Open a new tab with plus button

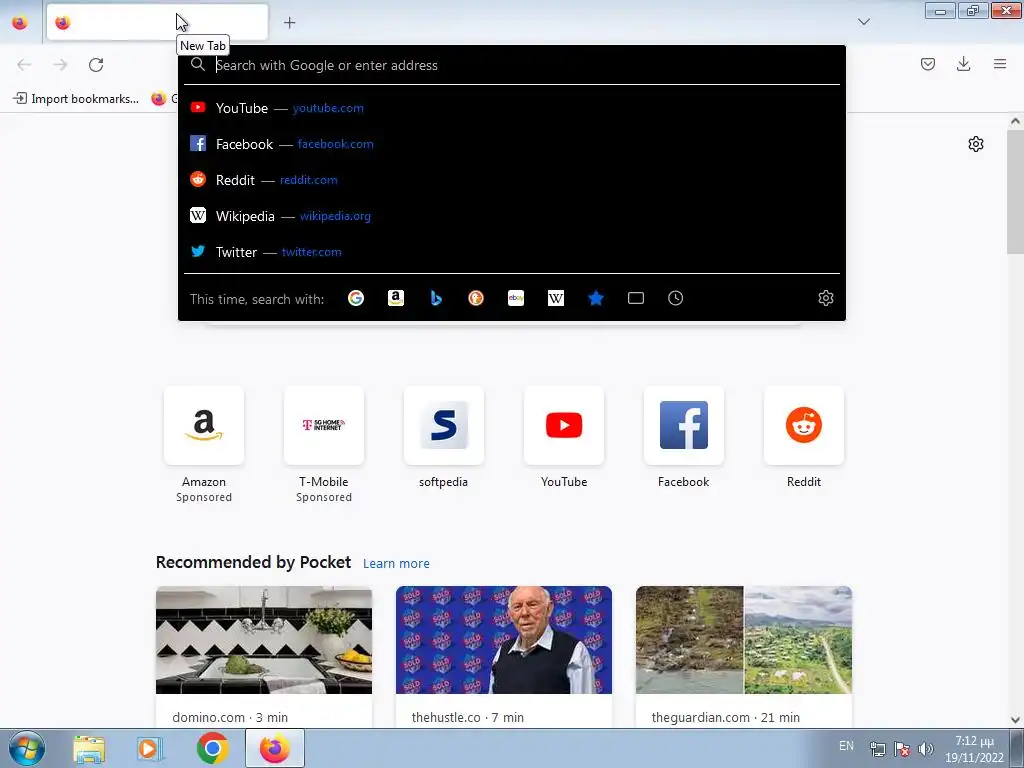pyautogui.click(x=289, y=23)
